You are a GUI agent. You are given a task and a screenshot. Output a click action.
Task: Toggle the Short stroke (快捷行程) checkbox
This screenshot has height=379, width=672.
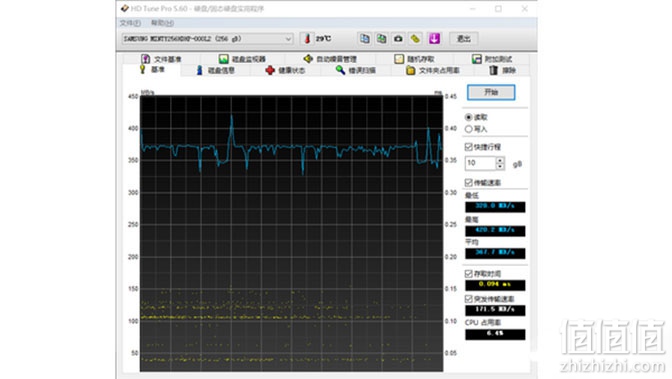click(468, 147)
